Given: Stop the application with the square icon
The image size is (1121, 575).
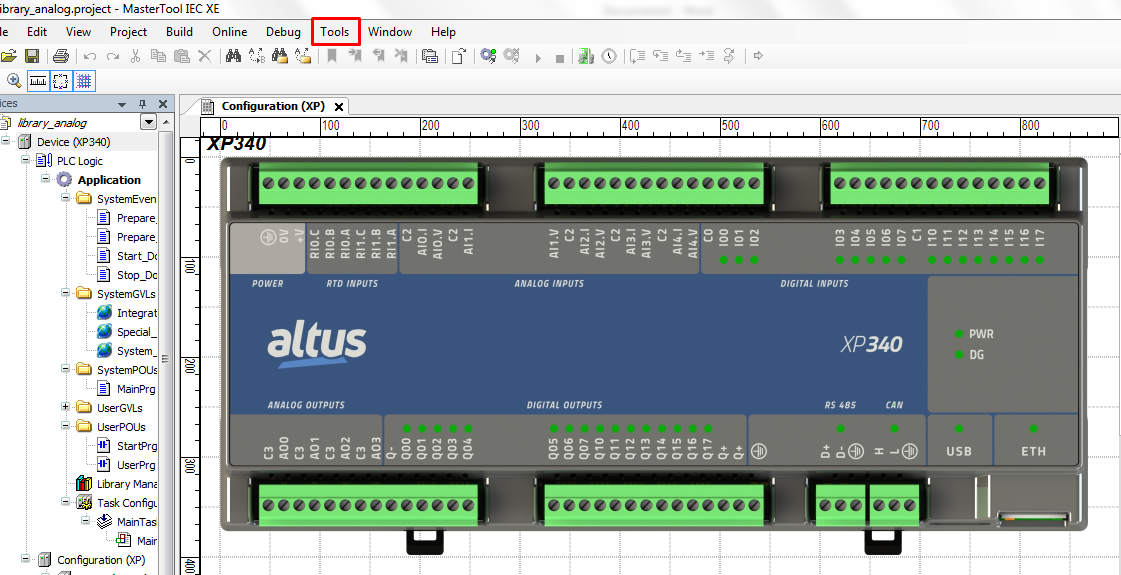Looking at the screenshot, I should [560, 57].
